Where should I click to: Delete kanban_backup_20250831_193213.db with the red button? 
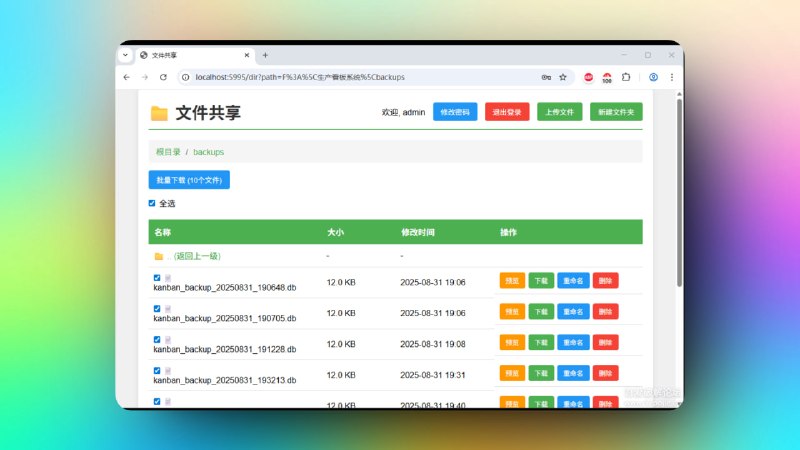[x=605, y=373]
